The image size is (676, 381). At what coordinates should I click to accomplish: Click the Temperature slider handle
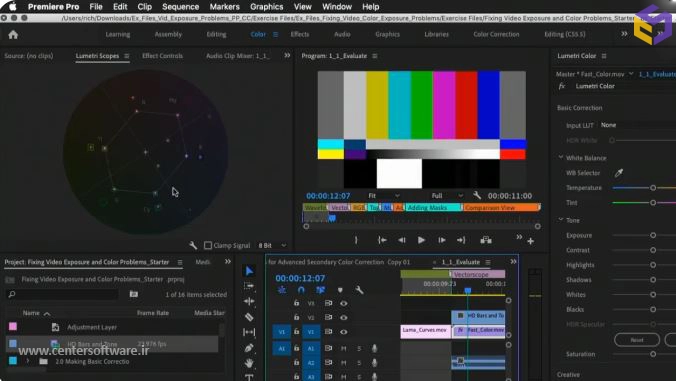pyautogui.click(x=653, y=188)
